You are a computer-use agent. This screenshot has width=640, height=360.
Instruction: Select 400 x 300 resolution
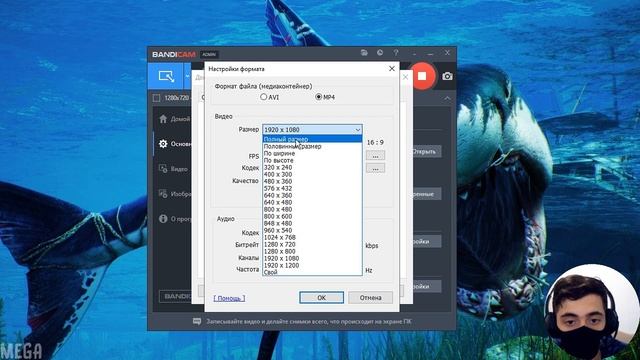pyautogui.click(x=312, y=174)
